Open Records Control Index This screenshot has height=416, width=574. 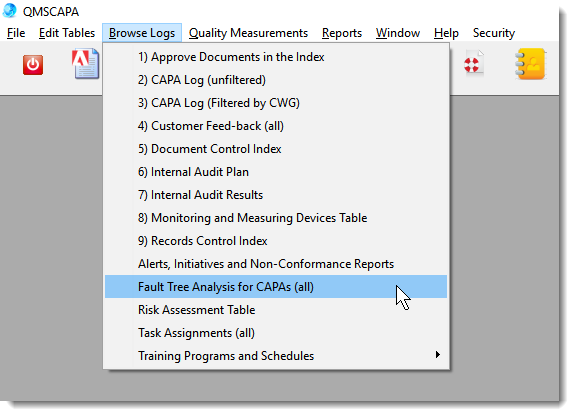[276, 241]
